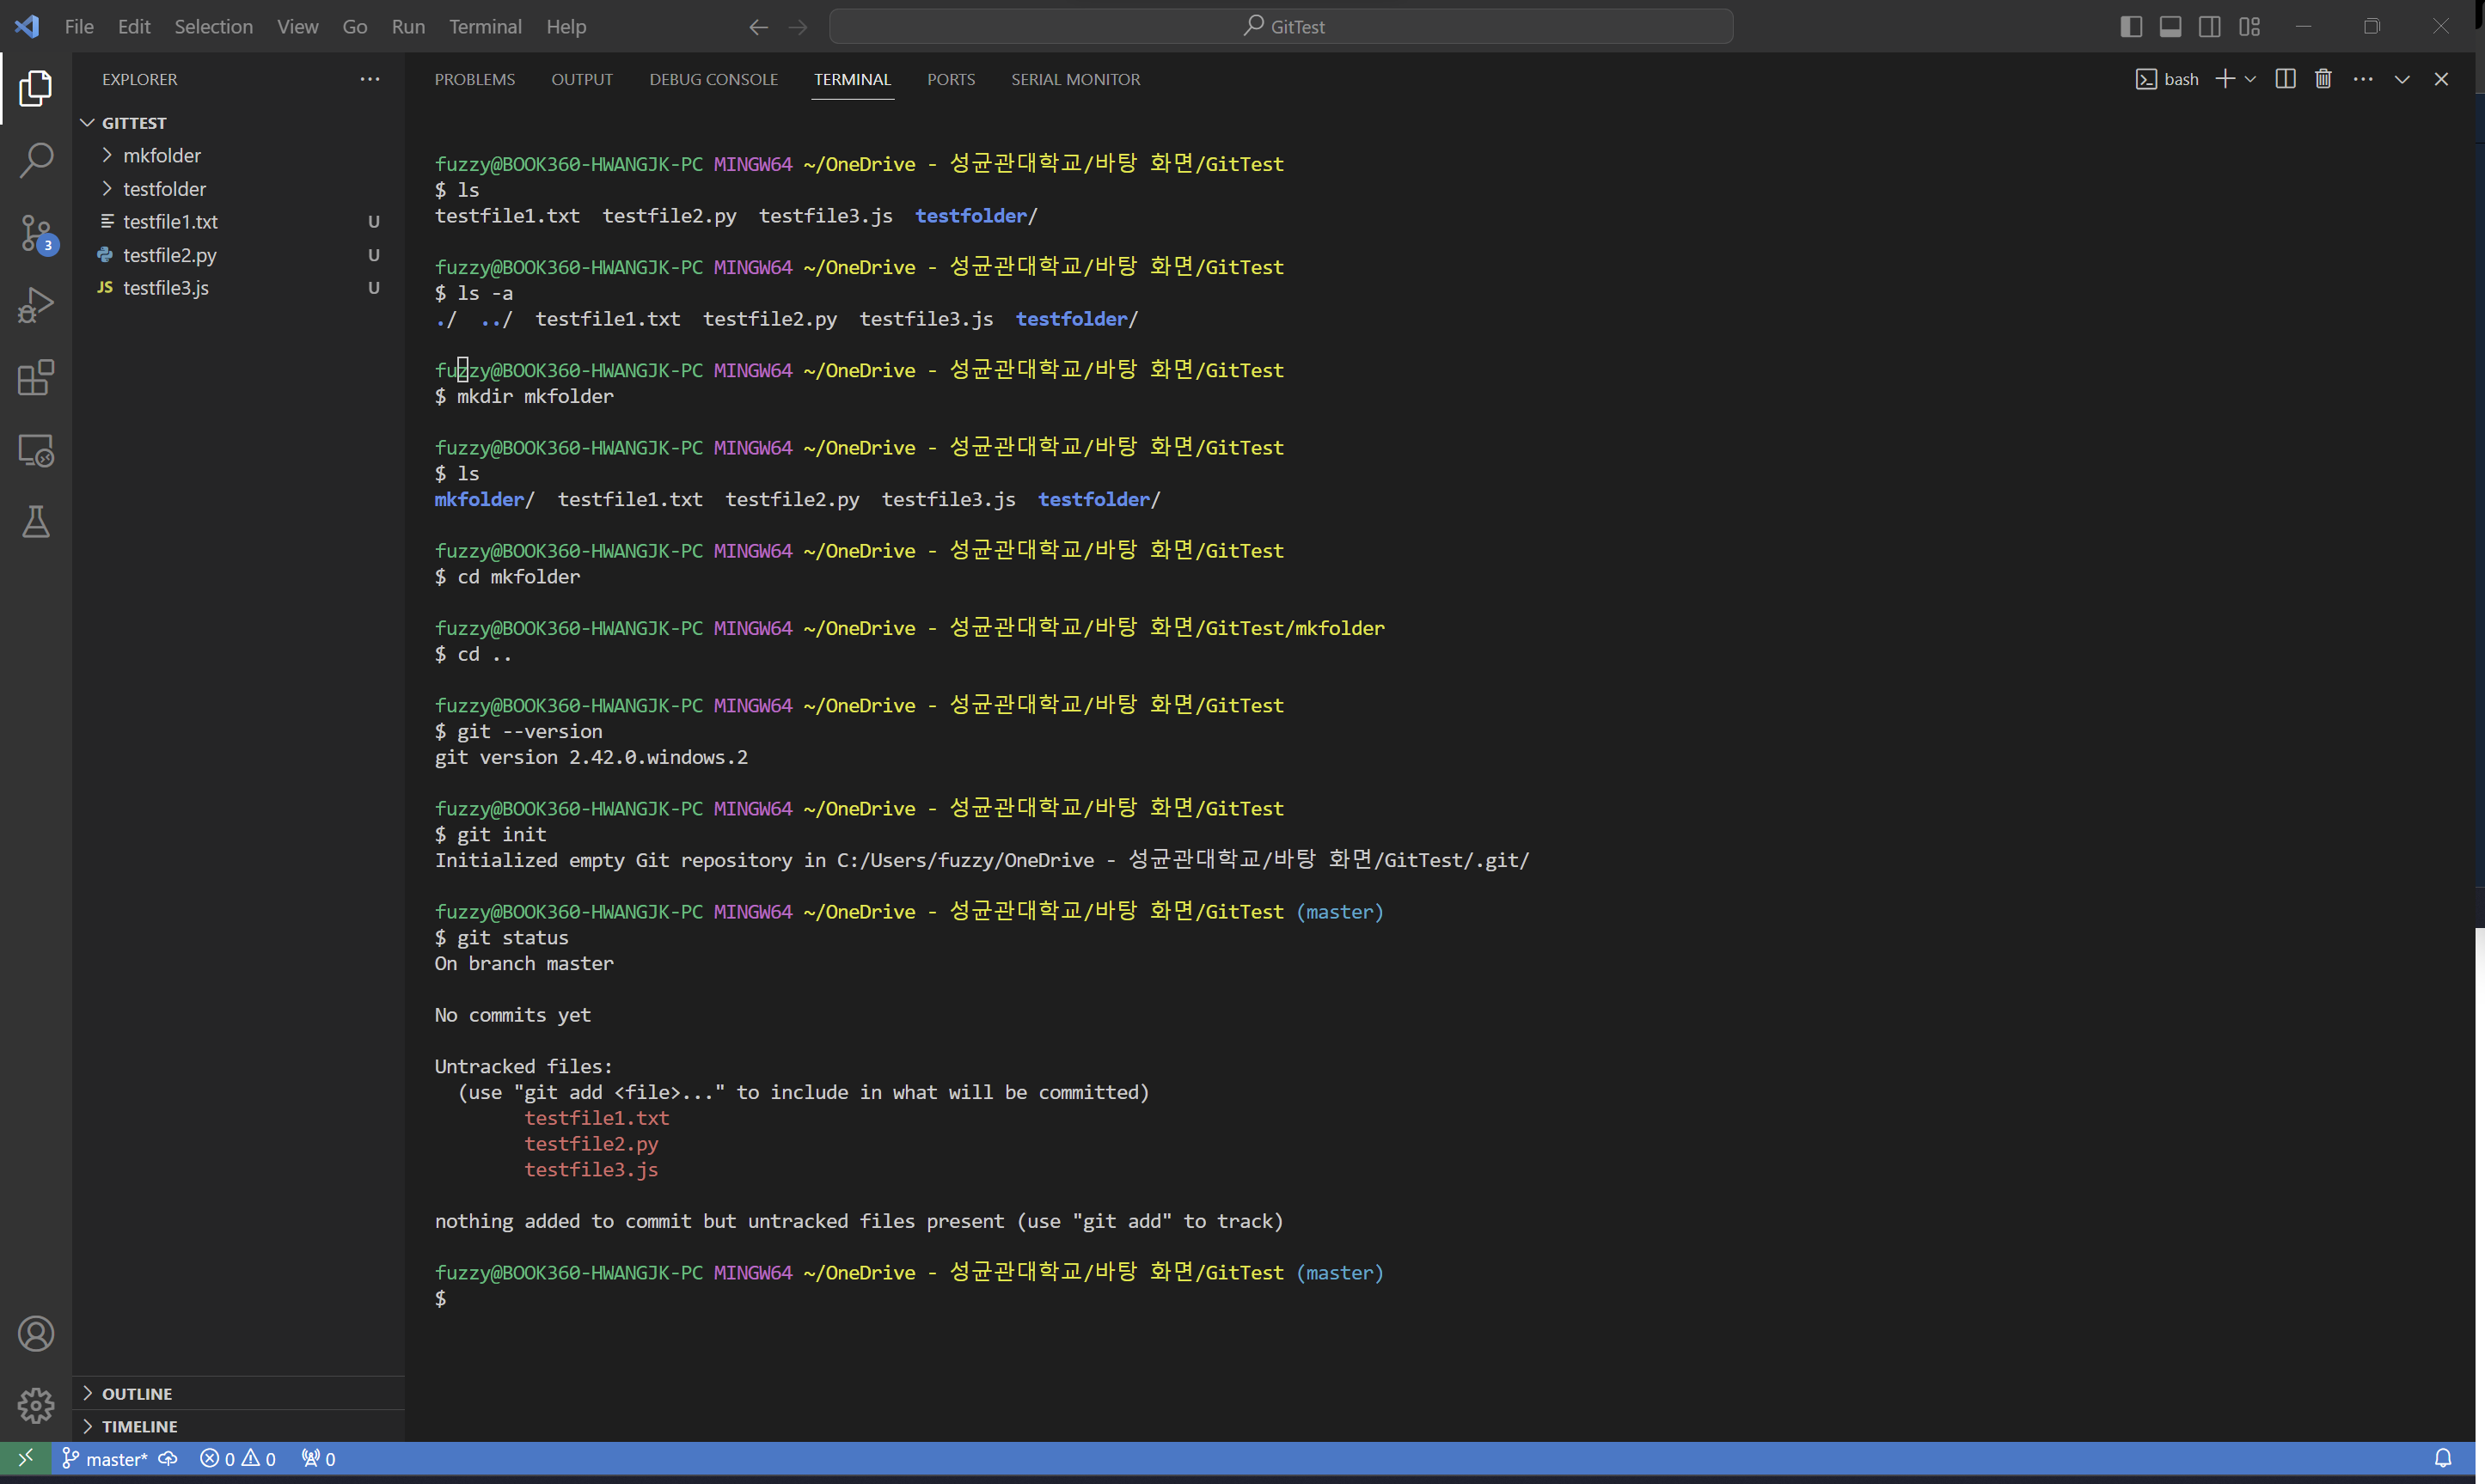
Task: Open terminal panel more actions ellipsis
Action: [x=2363, y=79]
